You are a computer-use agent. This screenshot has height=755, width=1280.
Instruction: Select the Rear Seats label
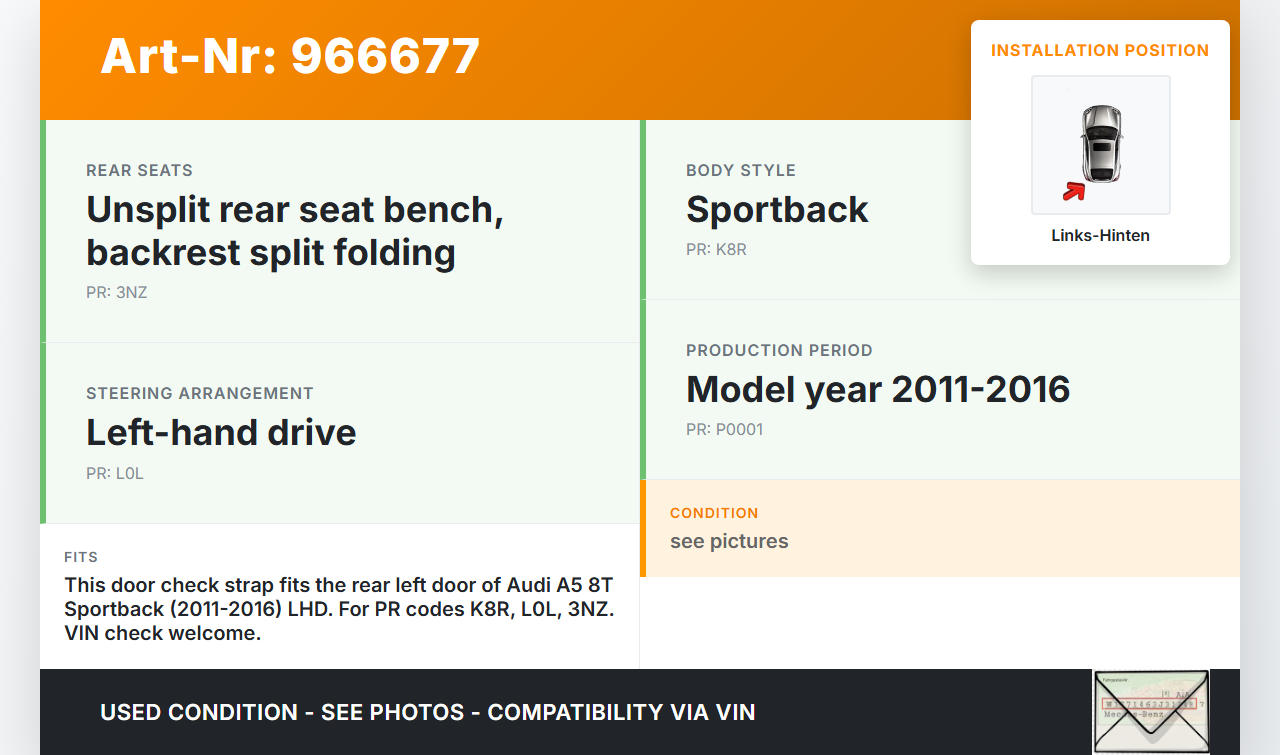139,171
